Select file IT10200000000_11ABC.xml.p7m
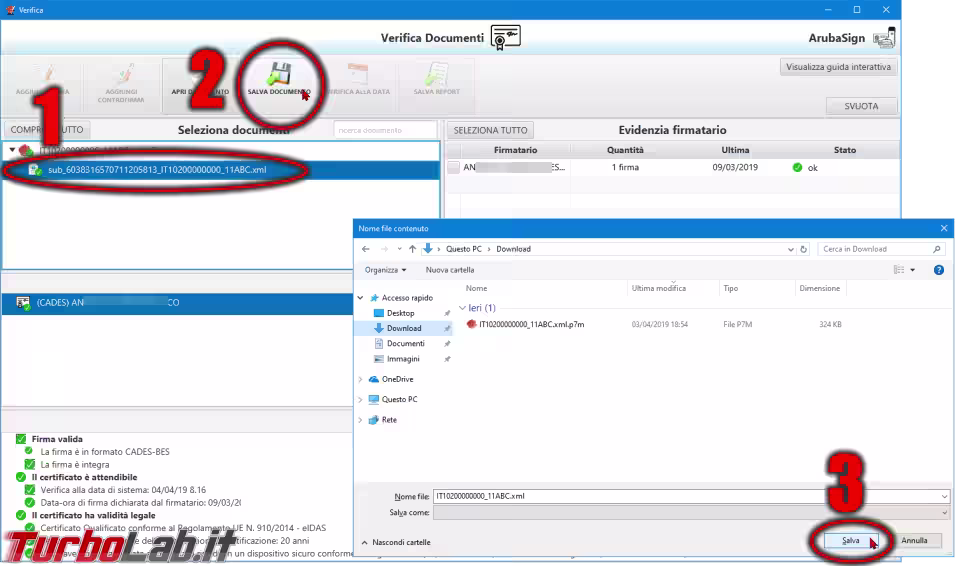Viewport: 960px width, 566px height. point(531,325)
